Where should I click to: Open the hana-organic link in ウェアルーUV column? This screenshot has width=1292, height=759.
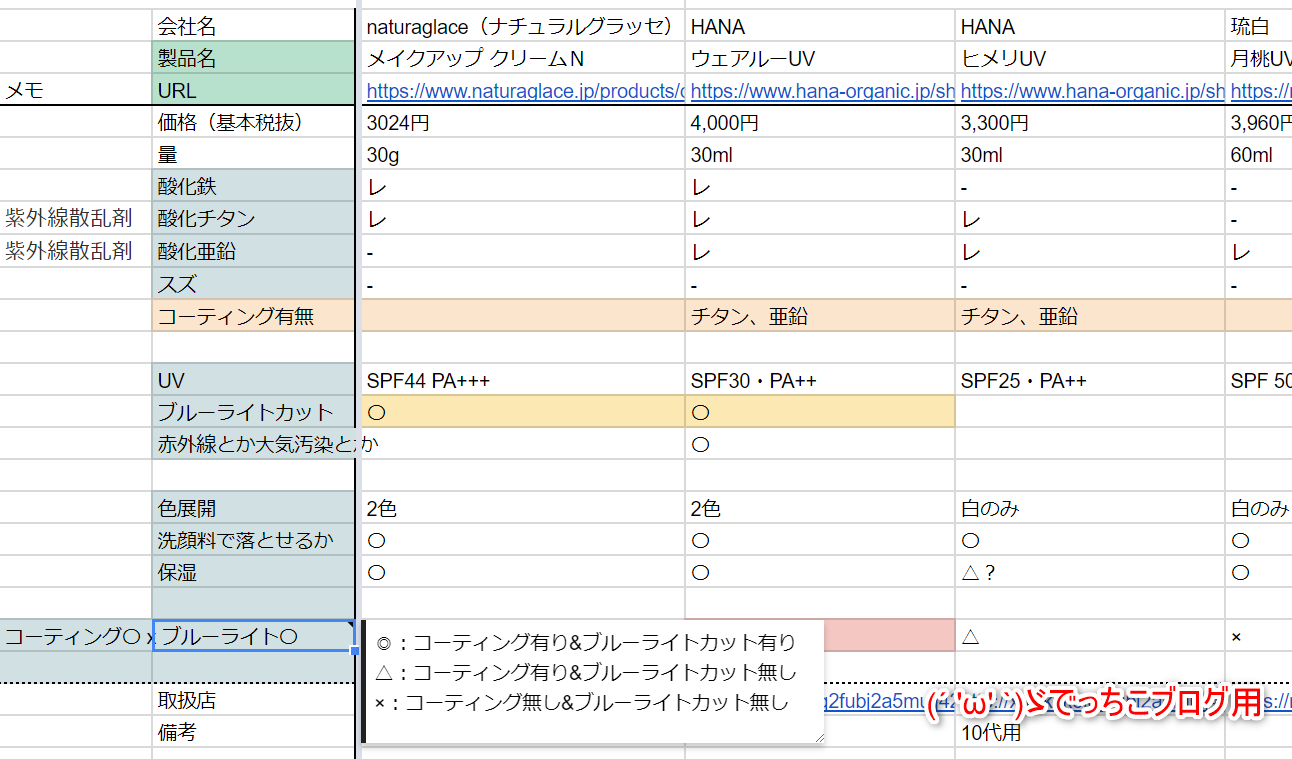pos(823,91)
